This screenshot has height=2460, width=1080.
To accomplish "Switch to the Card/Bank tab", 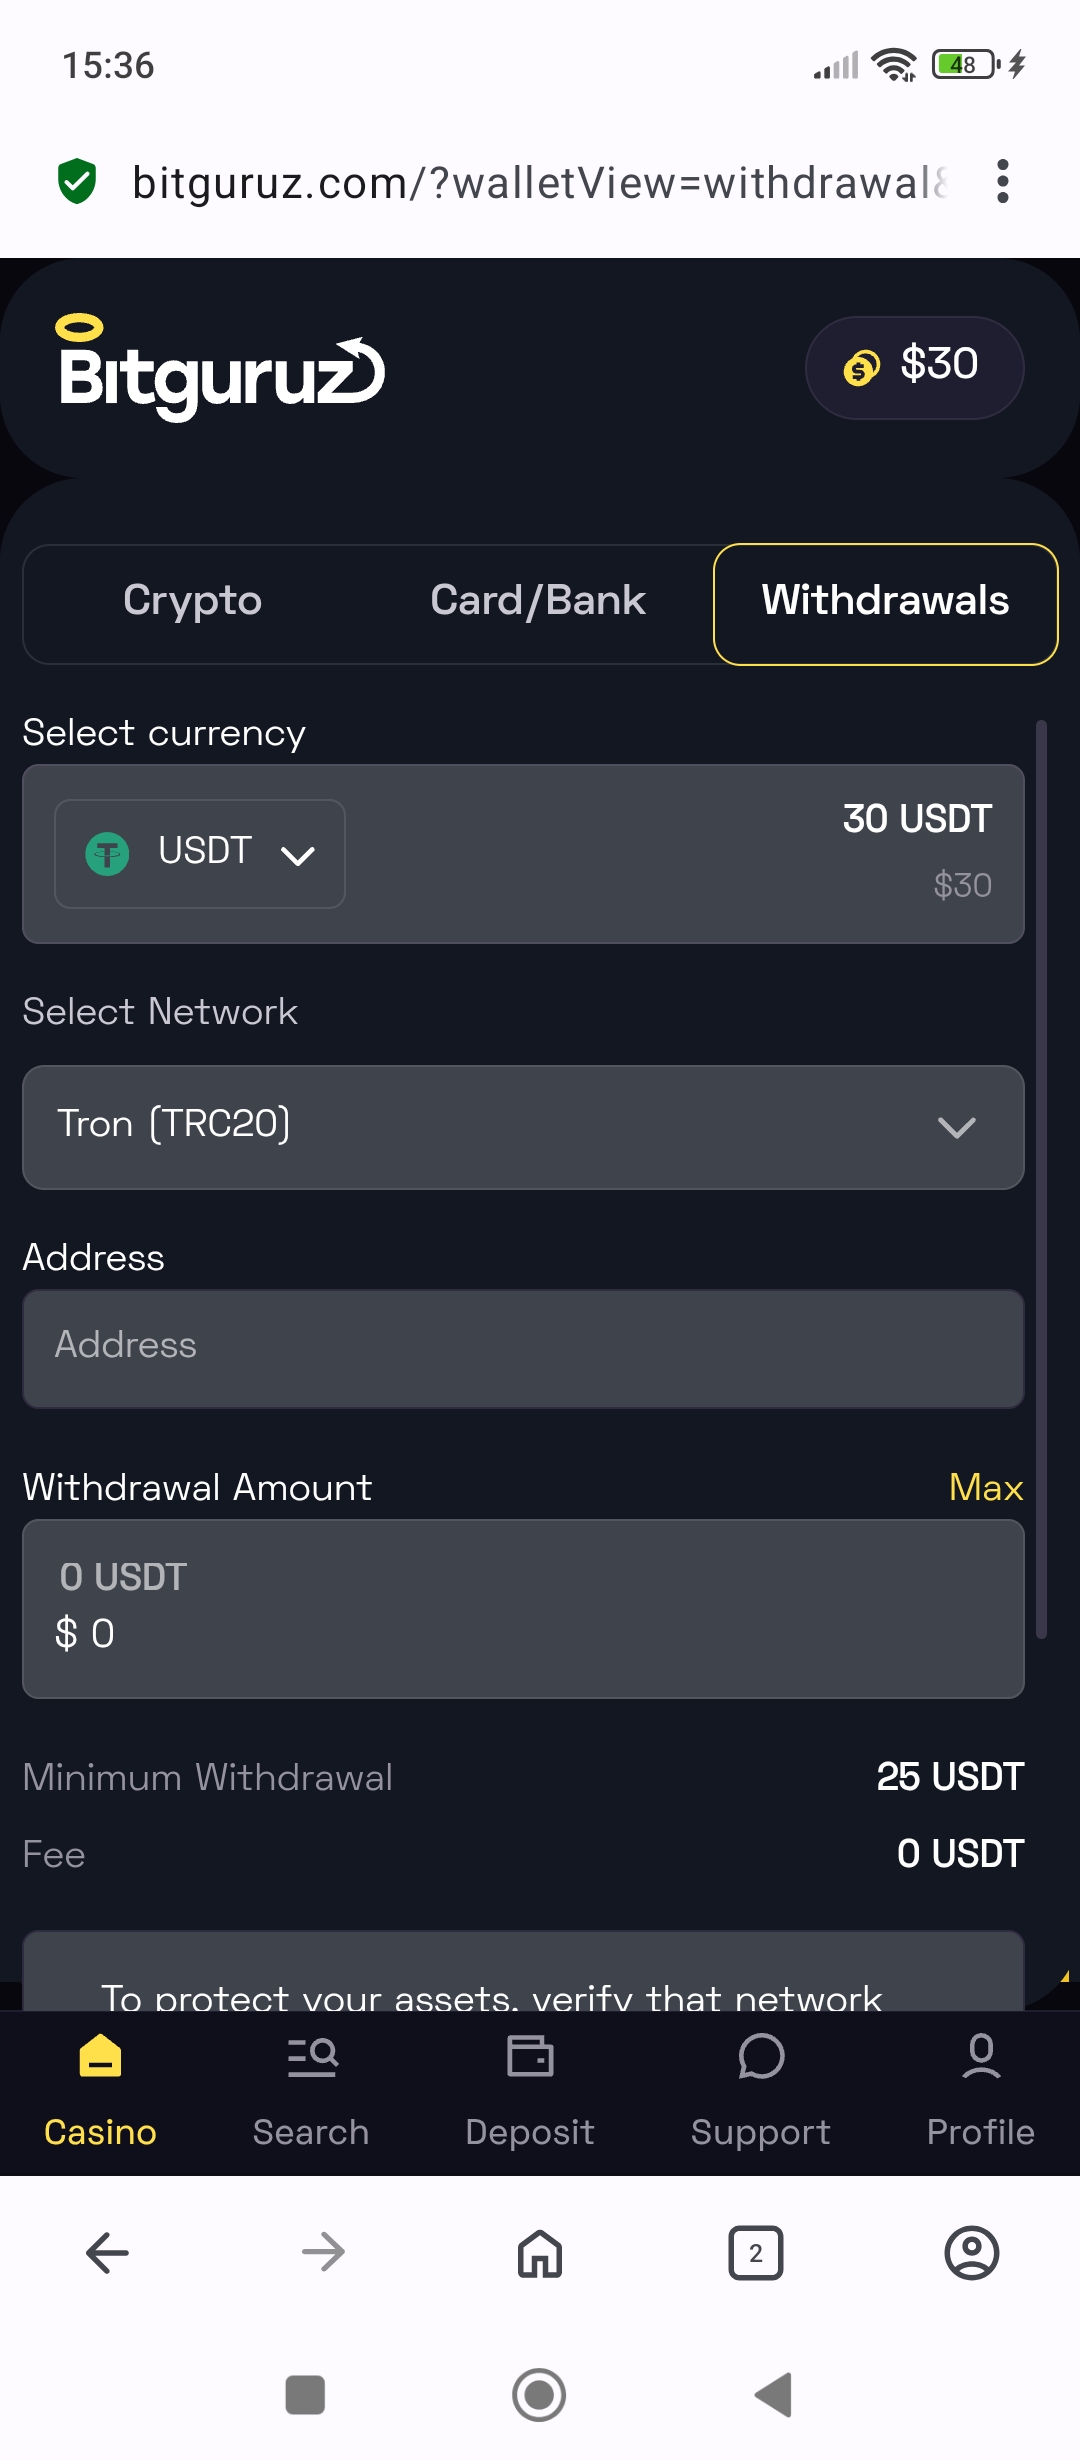I will pyautogui.click(x=537, y=601).
